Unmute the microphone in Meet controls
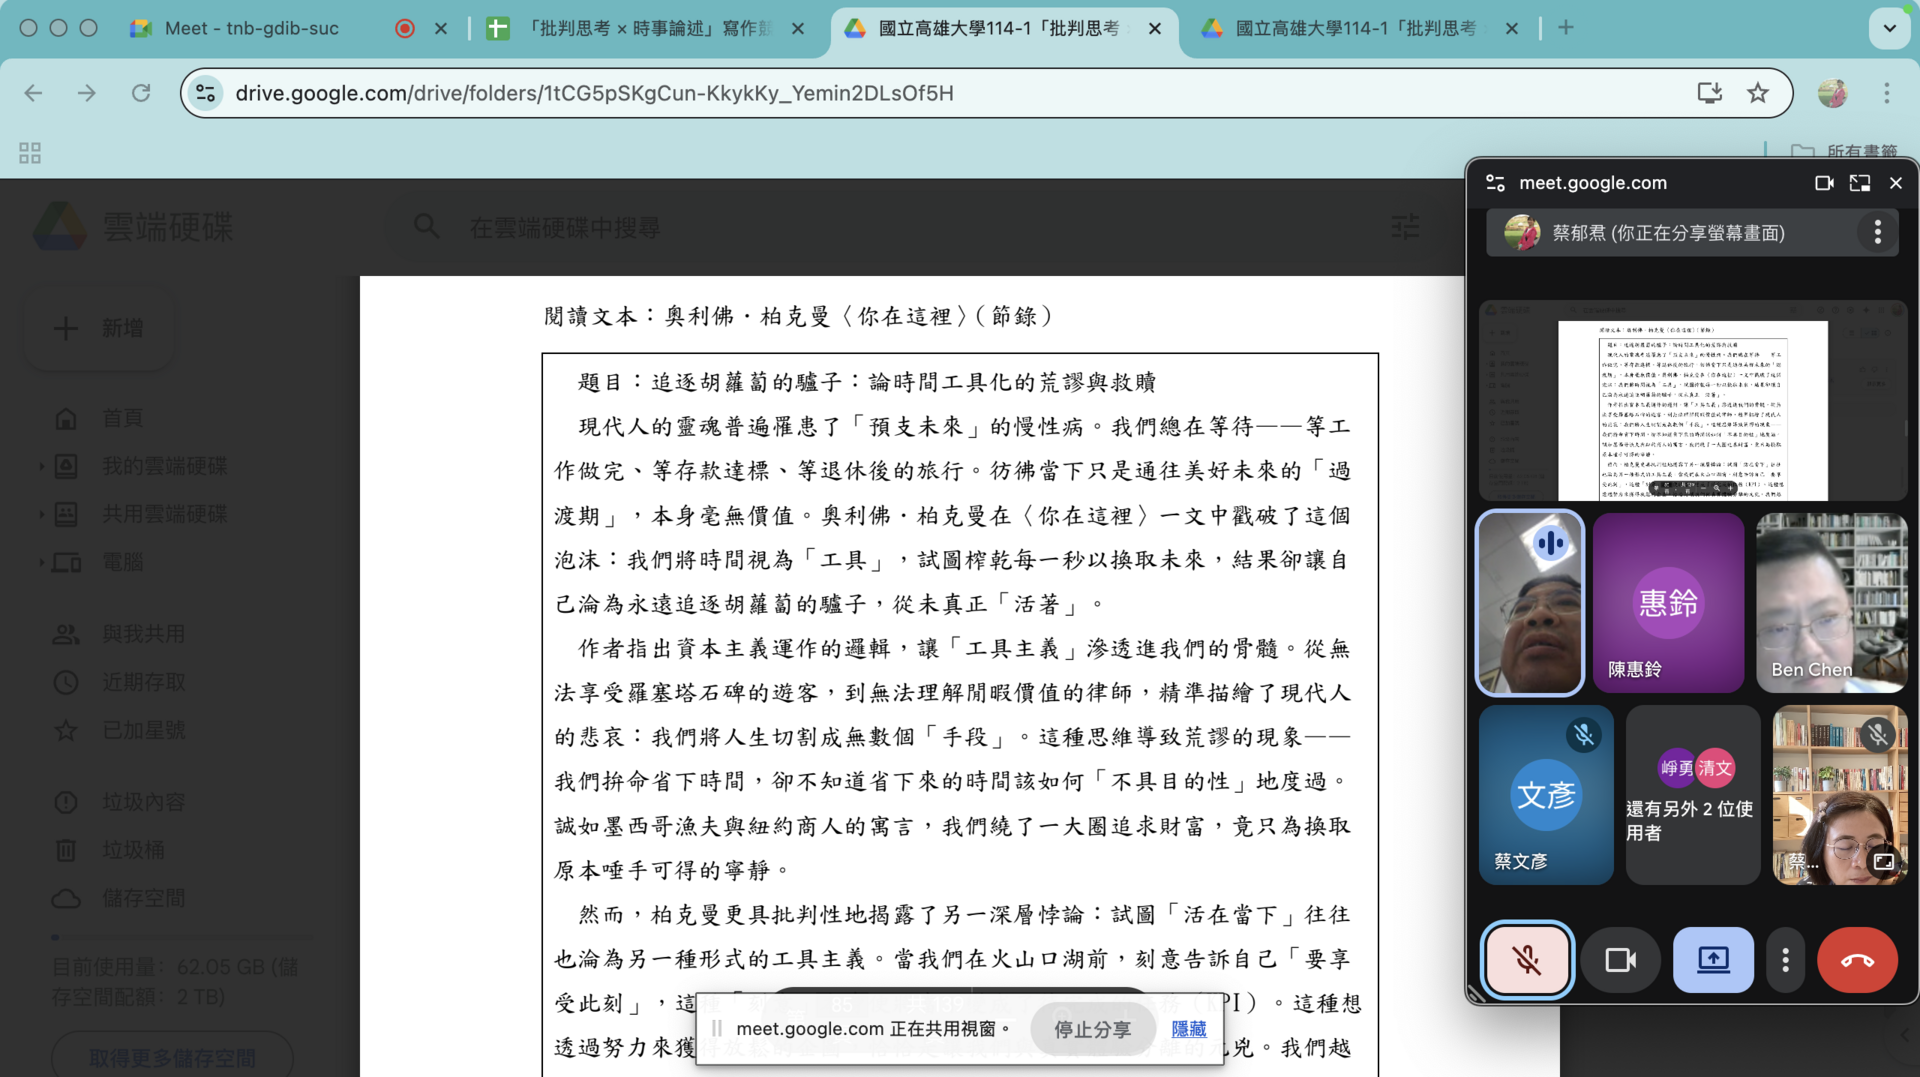1920x1077 pixels. 1526,960
